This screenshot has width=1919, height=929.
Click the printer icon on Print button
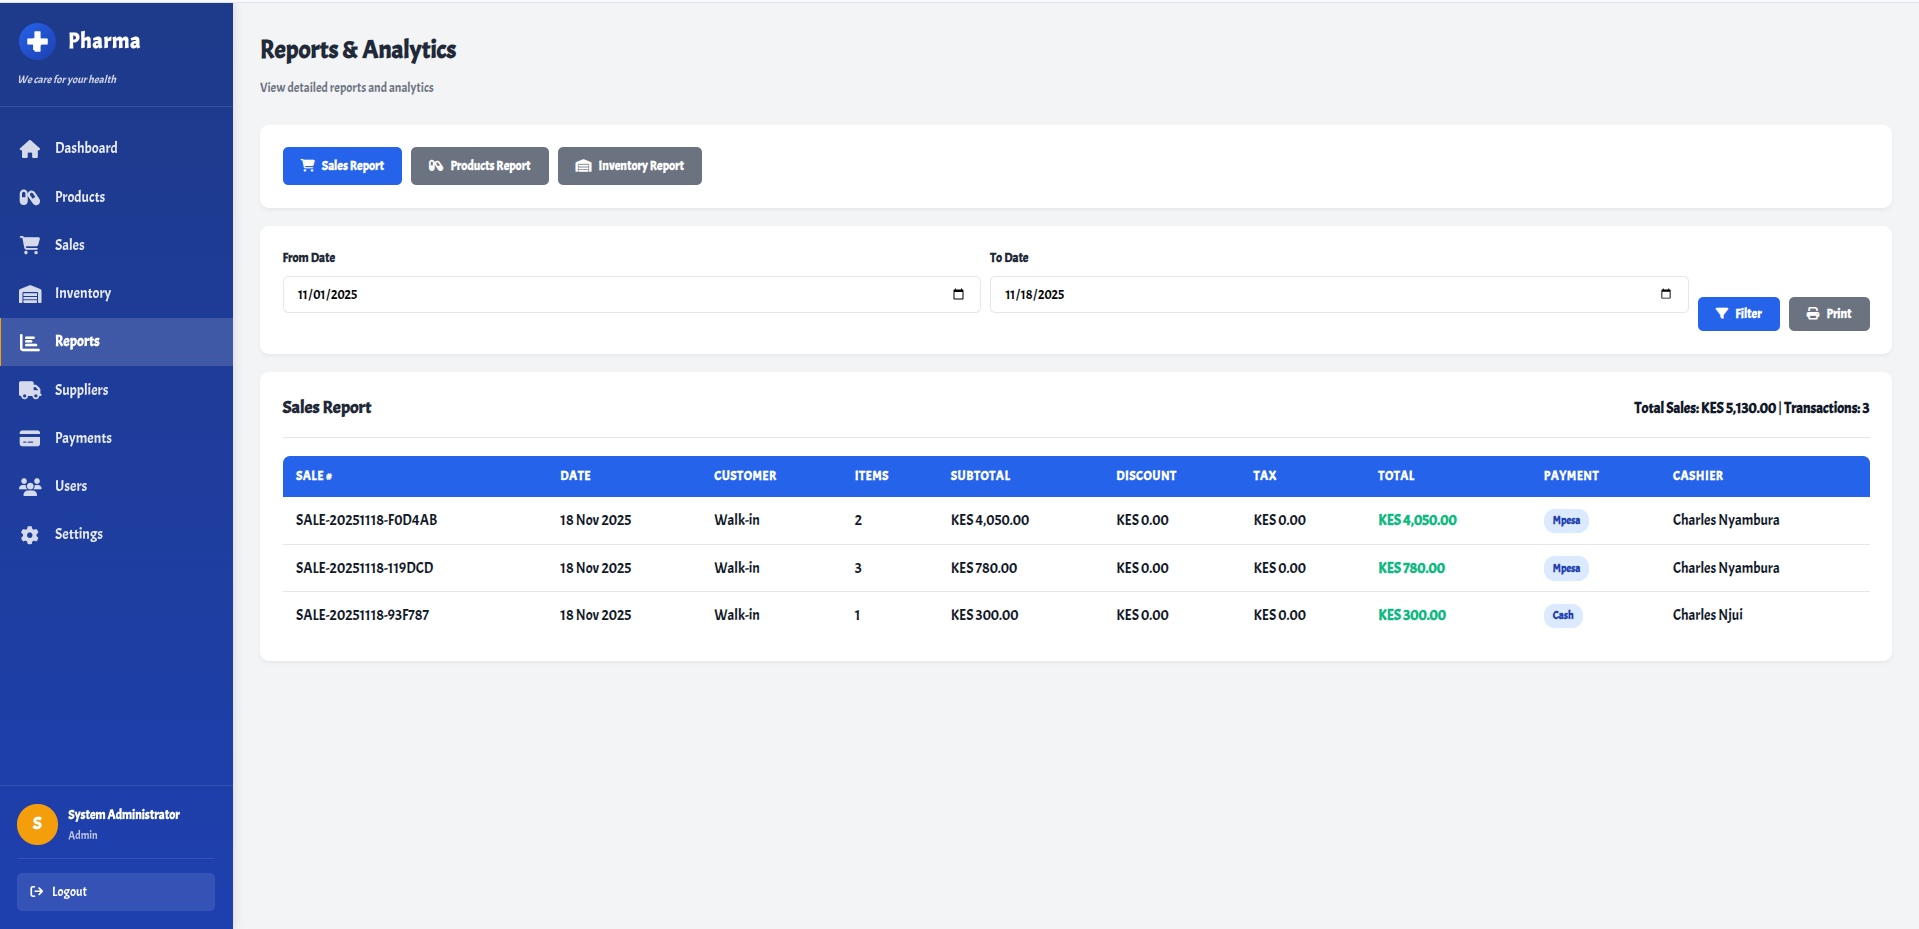click(x=1811, y=314)
